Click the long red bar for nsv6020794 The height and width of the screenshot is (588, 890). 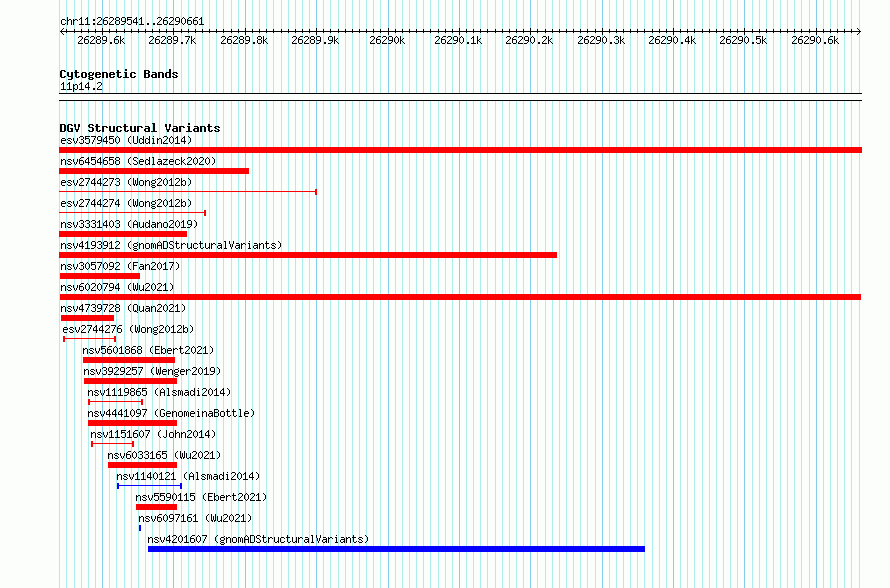click(x=460, y=297)
